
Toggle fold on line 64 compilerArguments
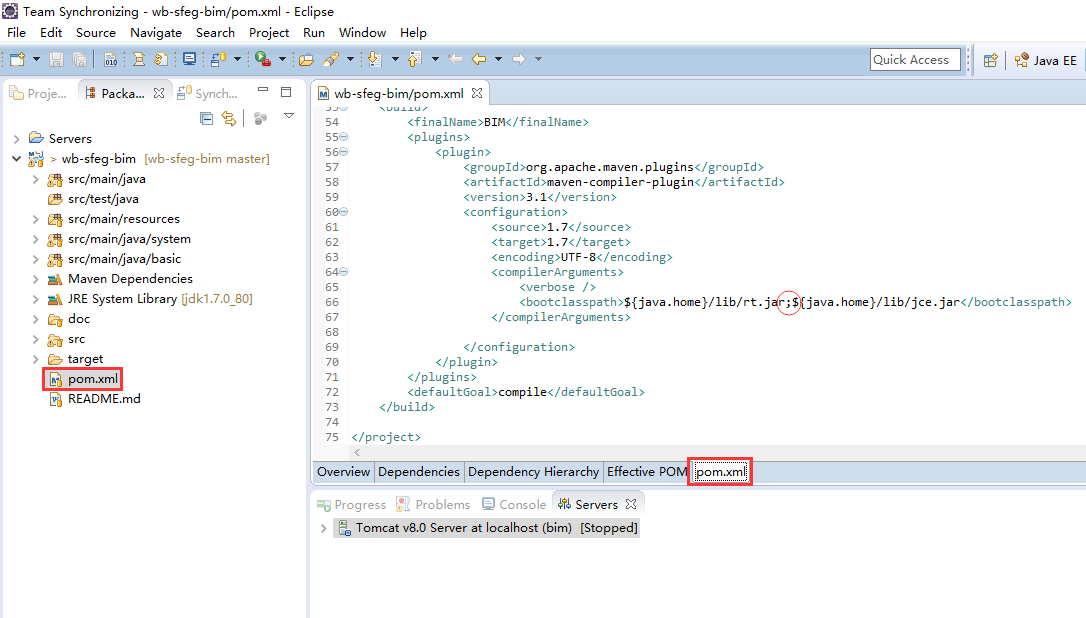click(344, 272)
